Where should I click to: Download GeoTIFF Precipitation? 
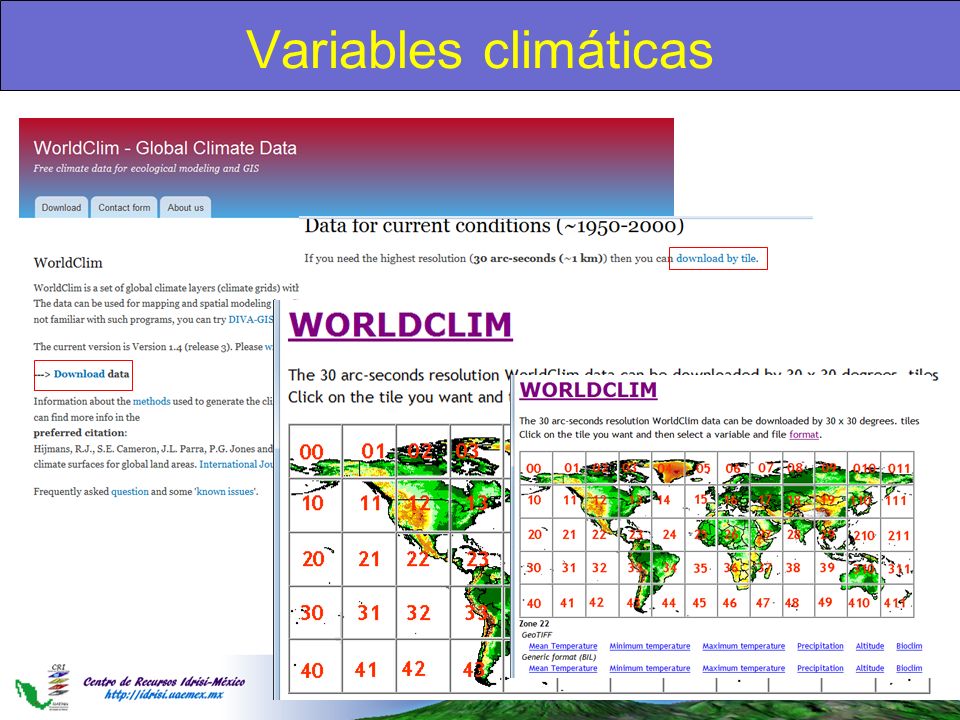click(x=820, y=646)
